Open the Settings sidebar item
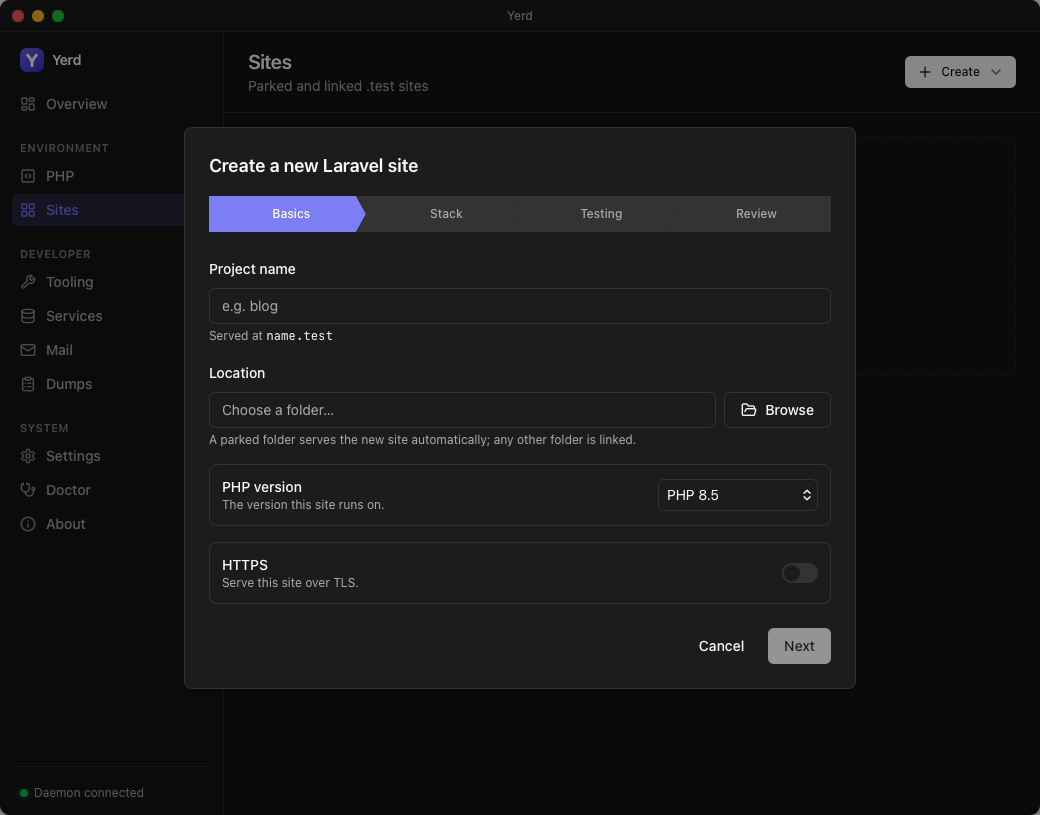Screen dimensions: 1040x815 [111, 456]
